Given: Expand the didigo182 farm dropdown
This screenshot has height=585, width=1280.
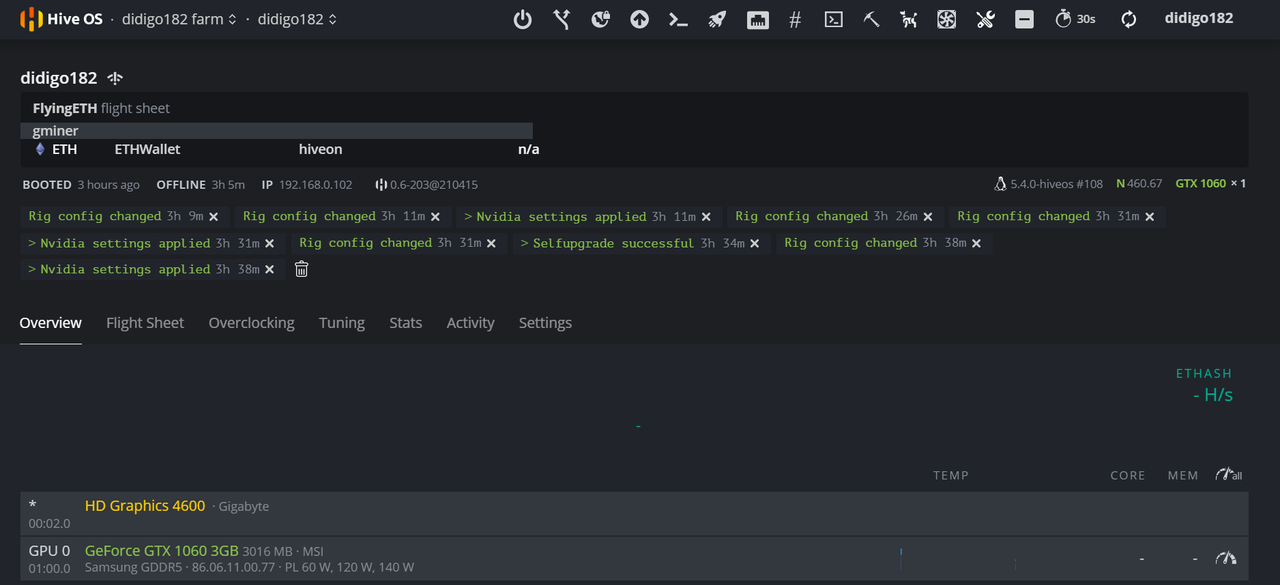Looking at the screenshot, I should (179, 19).
